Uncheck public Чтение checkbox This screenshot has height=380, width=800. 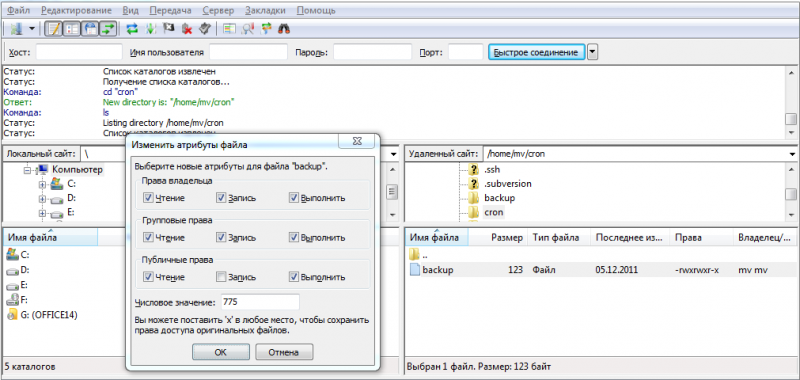(148, 277)
